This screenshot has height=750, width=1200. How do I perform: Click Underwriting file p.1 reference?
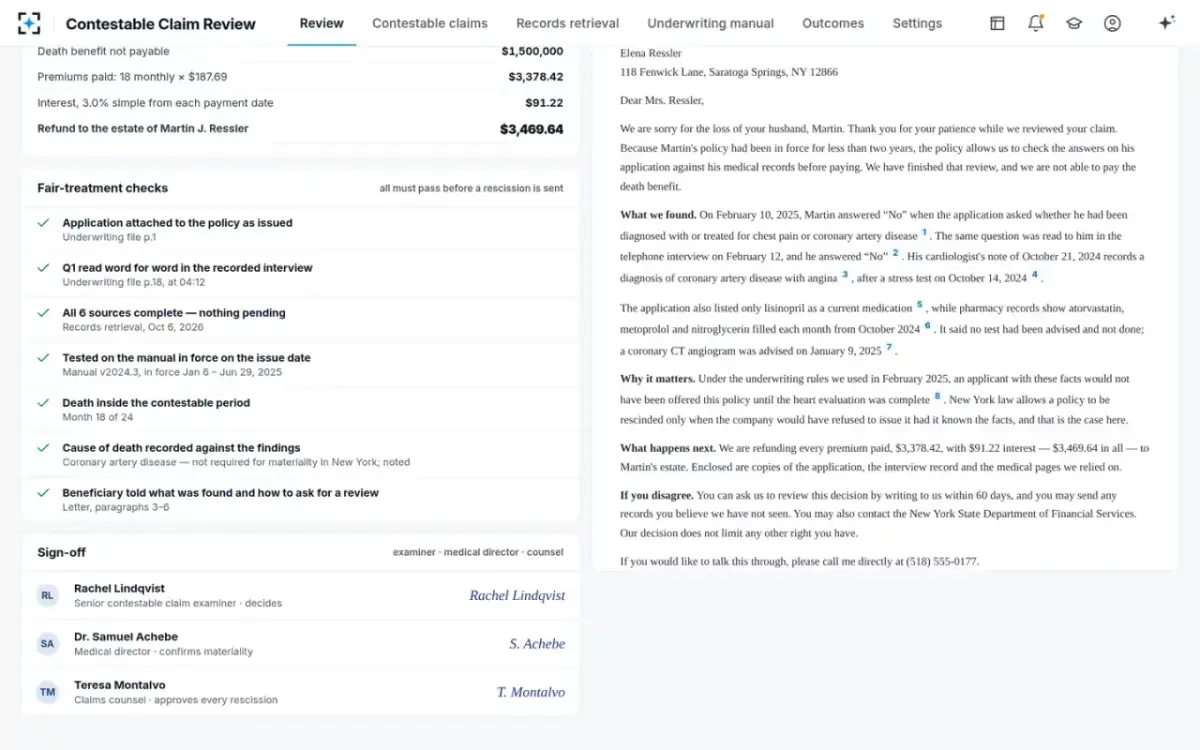pos(109,237)
